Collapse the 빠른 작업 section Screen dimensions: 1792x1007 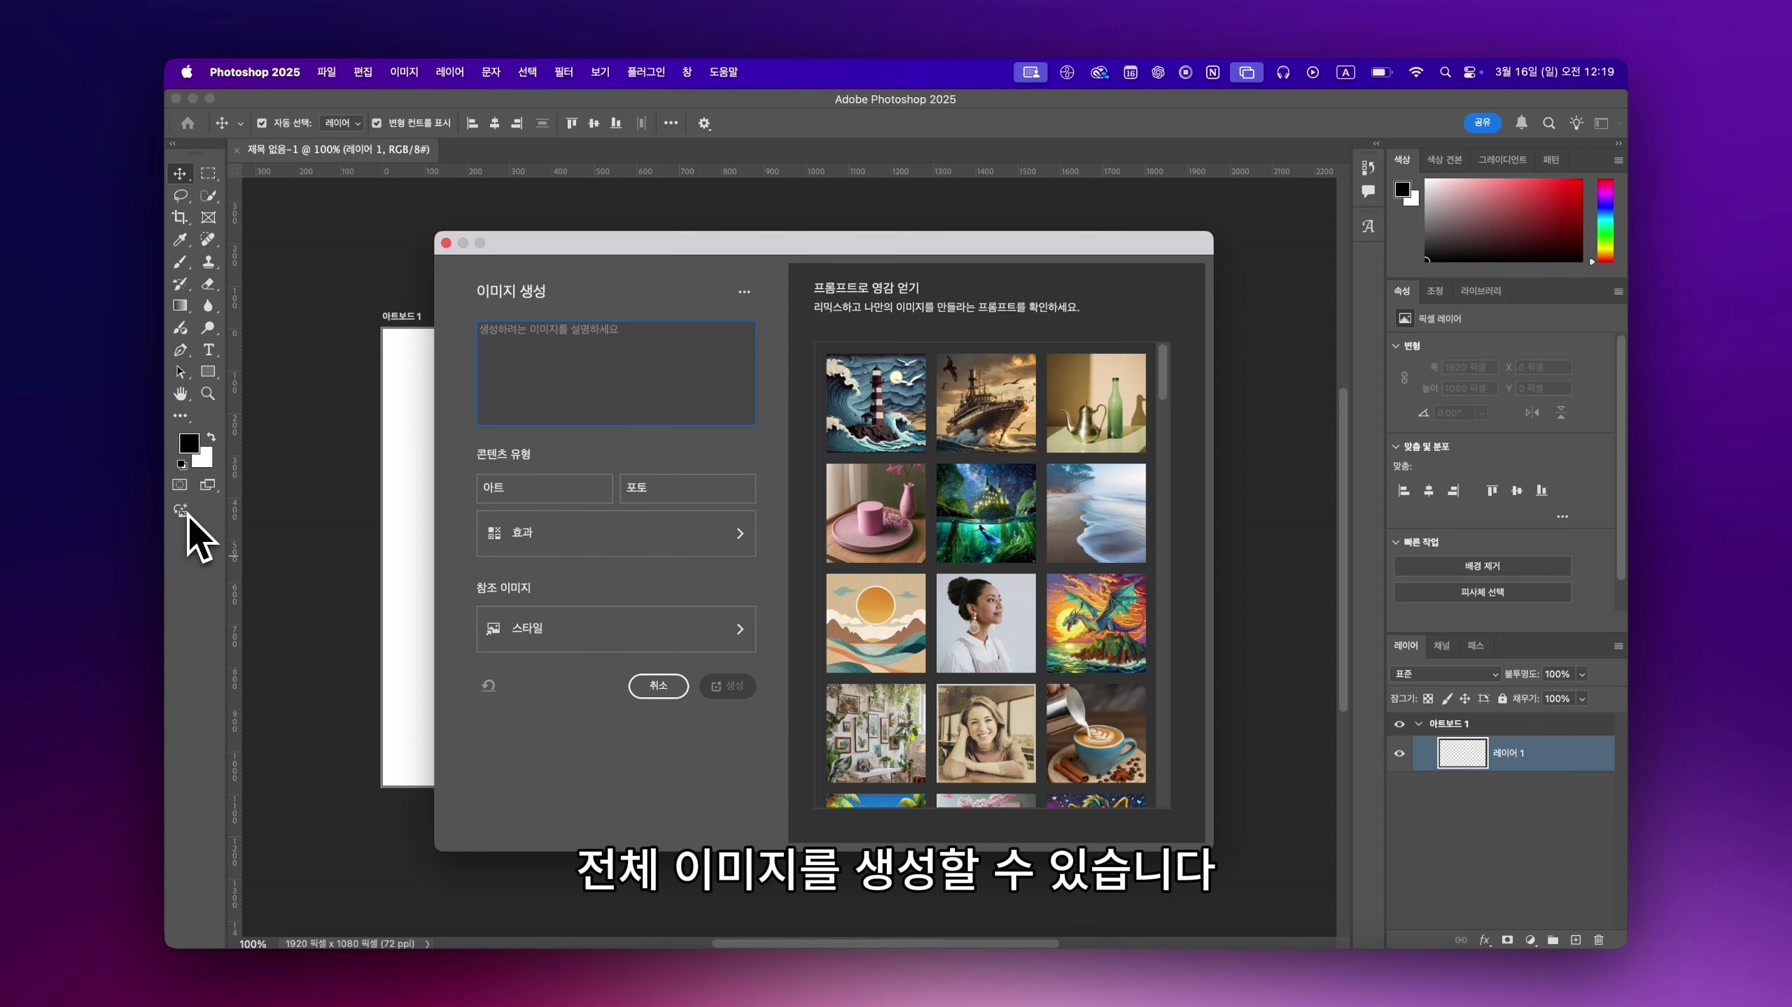[1396, 542]
